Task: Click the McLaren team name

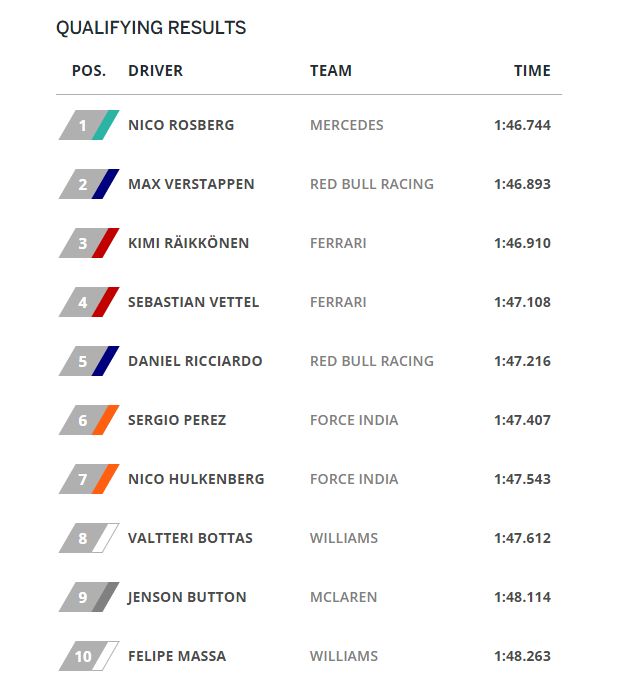Action: (x=344, y=598)
